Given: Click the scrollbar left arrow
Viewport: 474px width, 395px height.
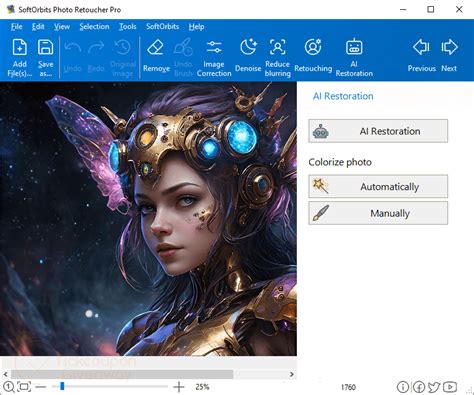Looking at the screenshot, I should tap(5, 374).
